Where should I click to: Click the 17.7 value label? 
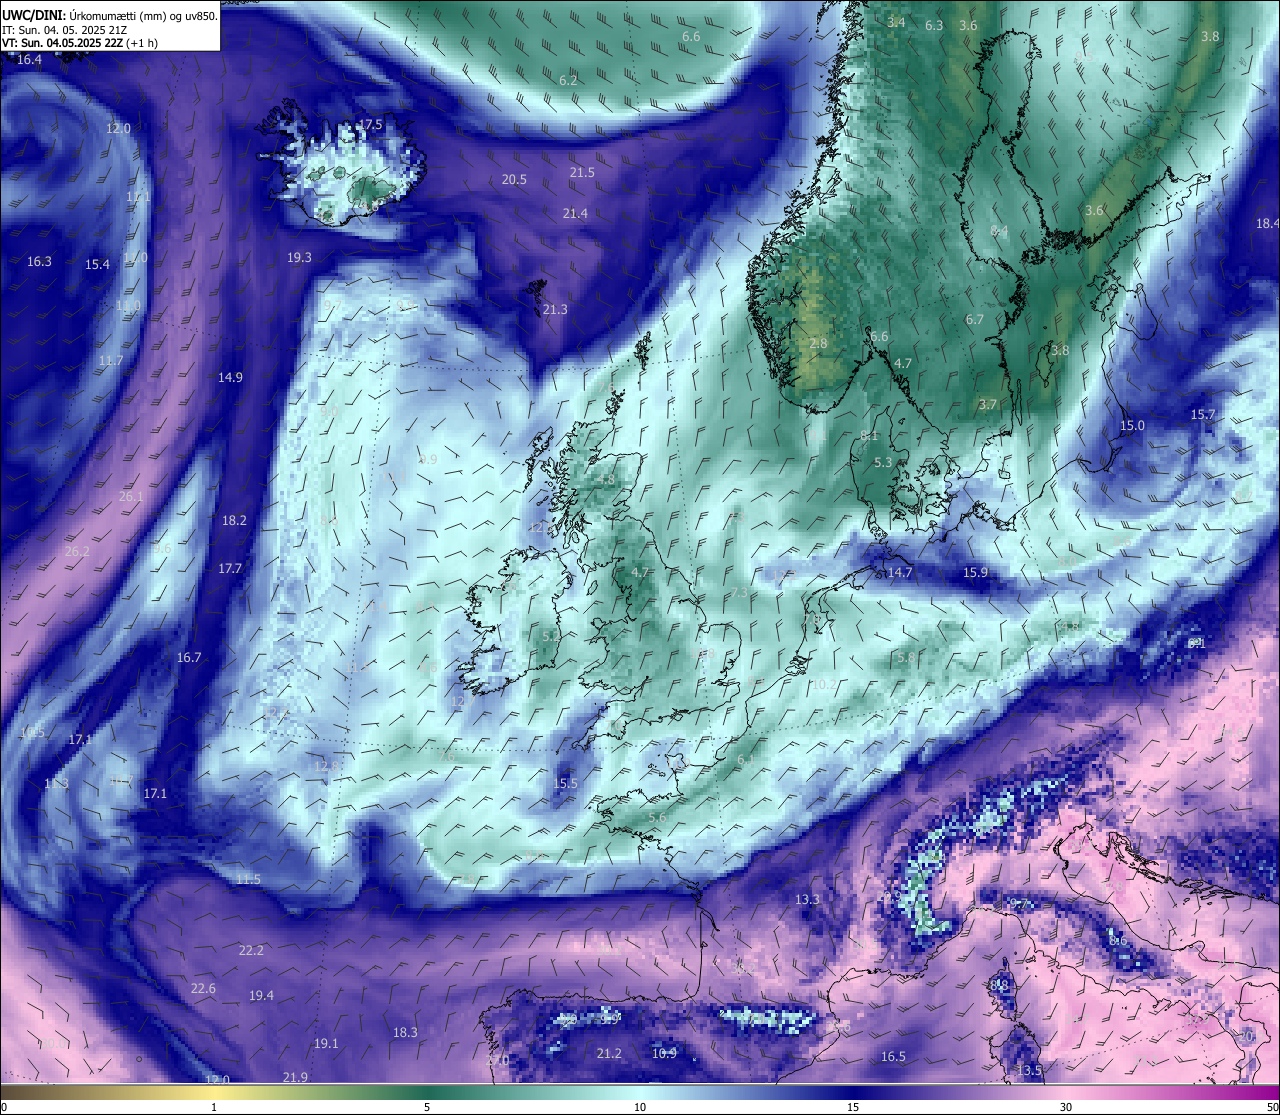pyautogui.click(x=230, y=569)
